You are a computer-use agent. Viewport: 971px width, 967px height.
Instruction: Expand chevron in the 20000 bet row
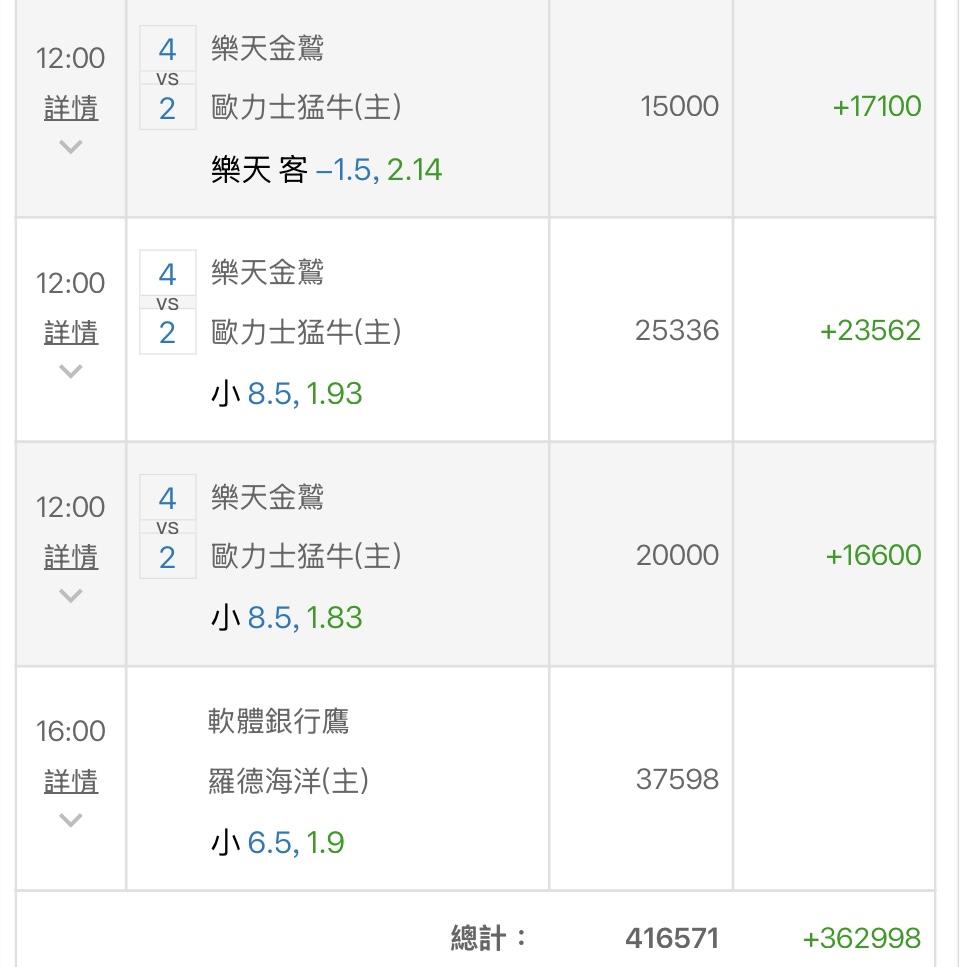click(x=71, y=596)
